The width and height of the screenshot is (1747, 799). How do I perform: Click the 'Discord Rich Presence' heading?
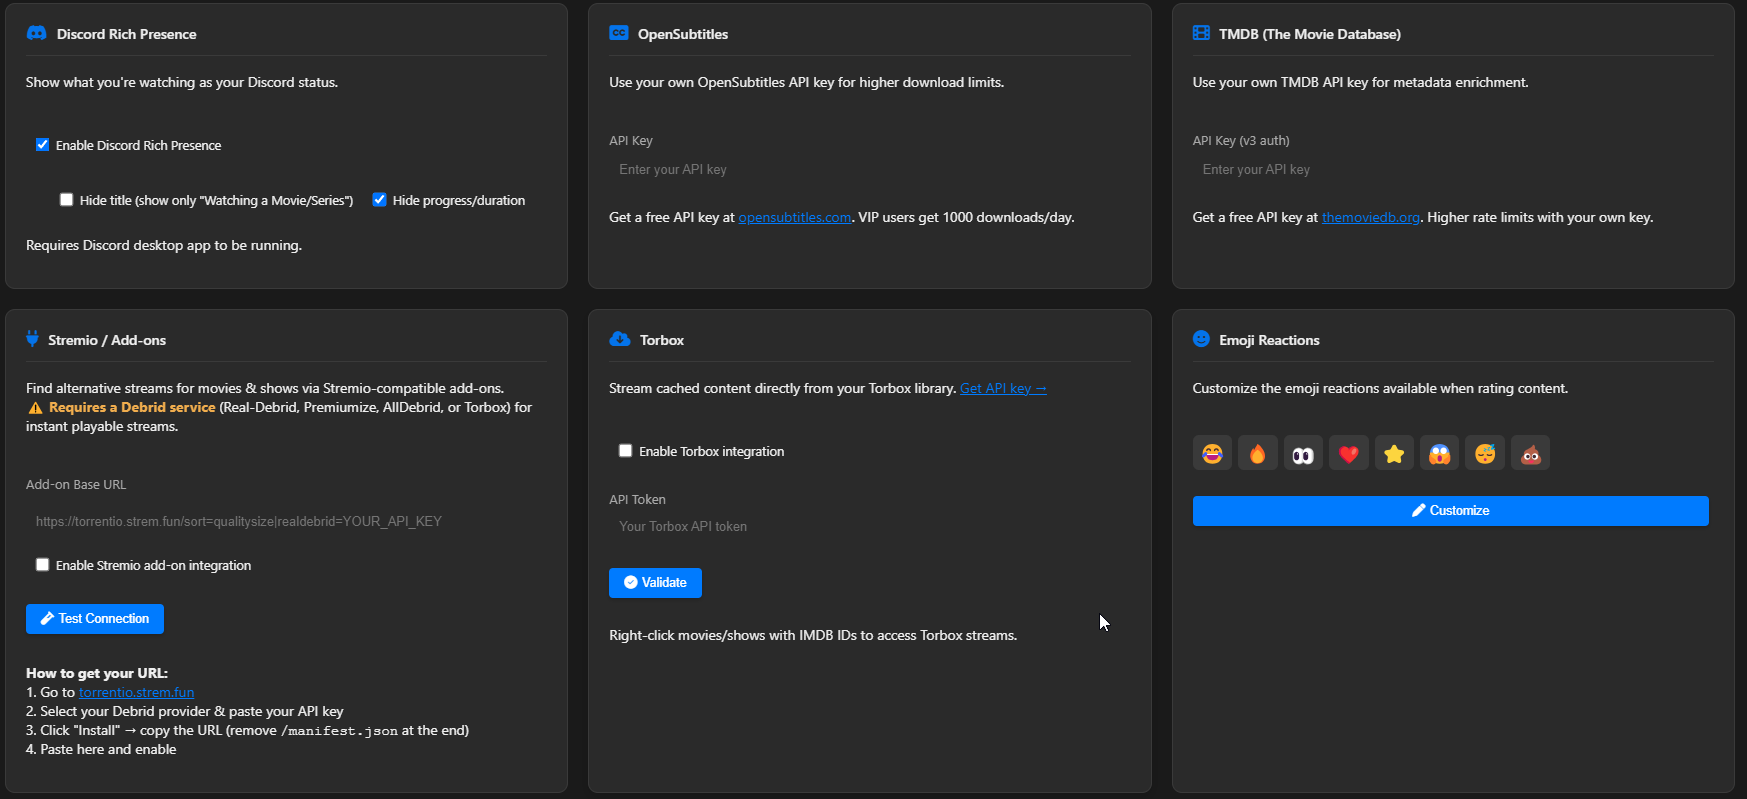click(x=126, y=34)
